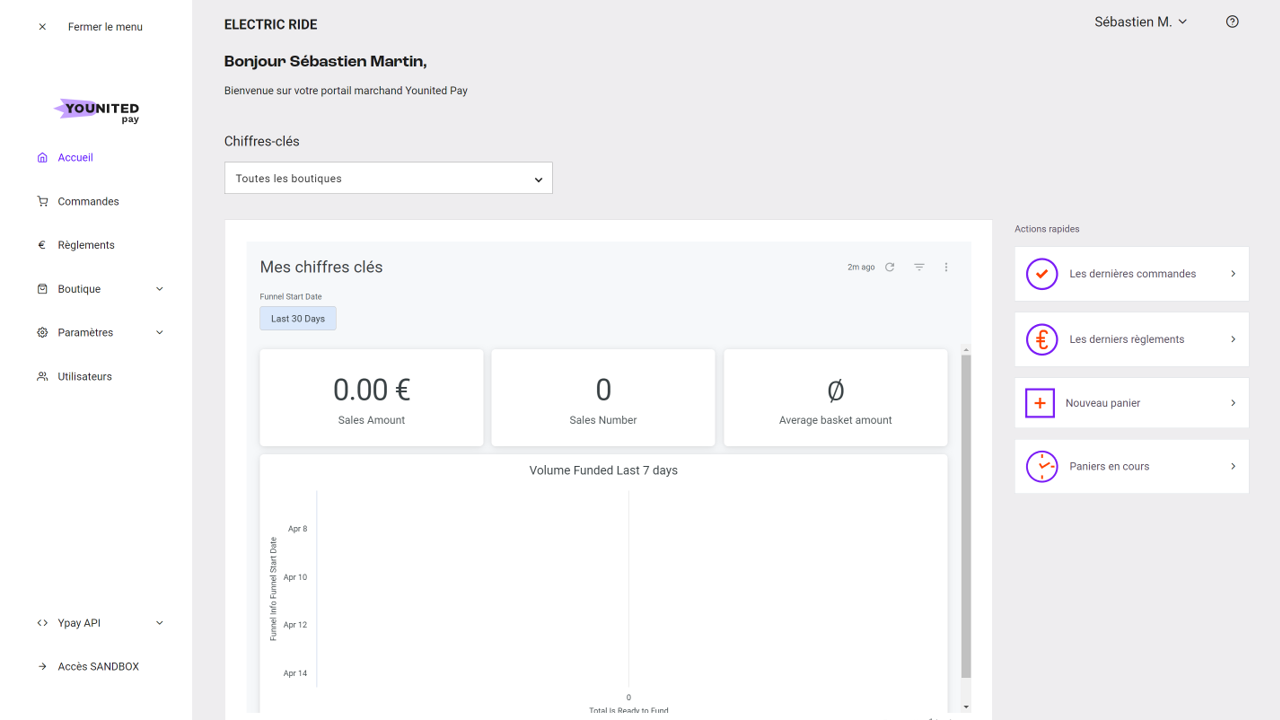Open Commandes menu item
Screen dimensions: 1280x720
[x=88, y=201]
